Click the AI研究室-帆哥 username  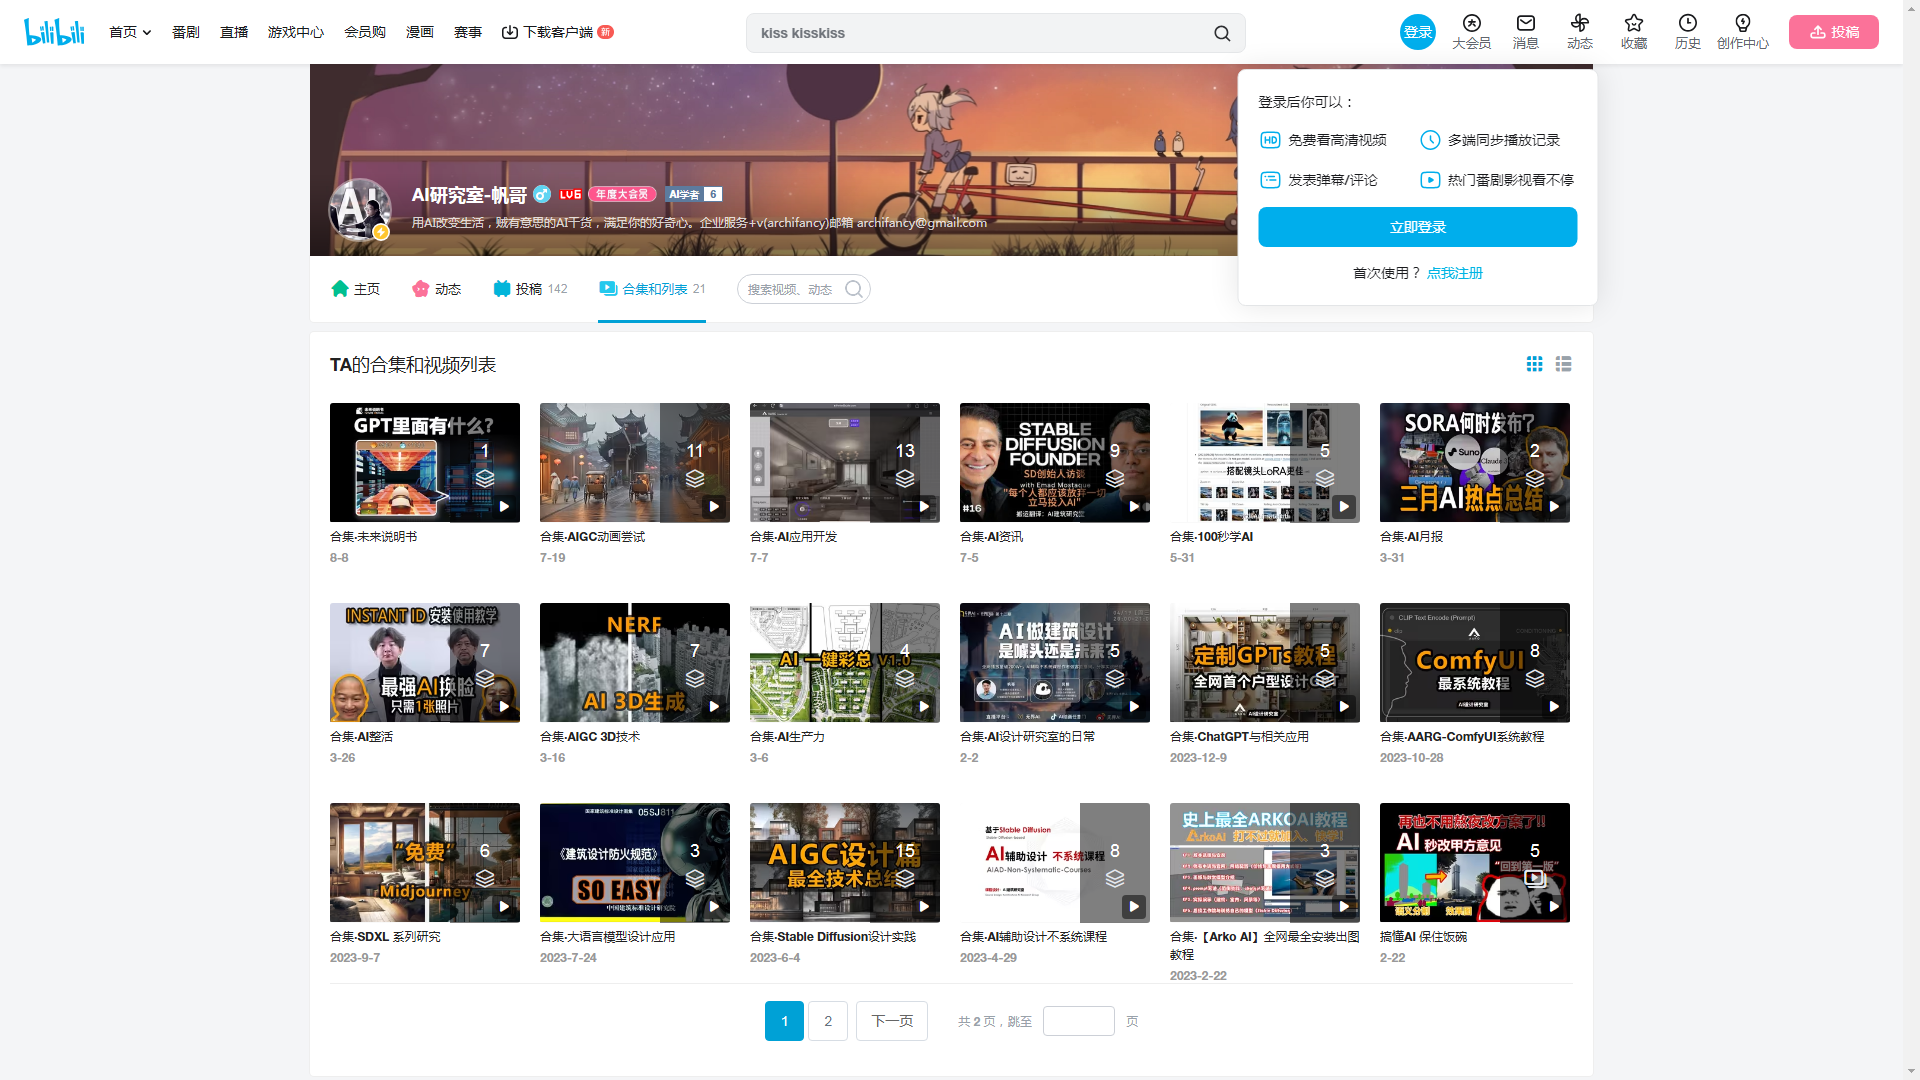[469, 195]
